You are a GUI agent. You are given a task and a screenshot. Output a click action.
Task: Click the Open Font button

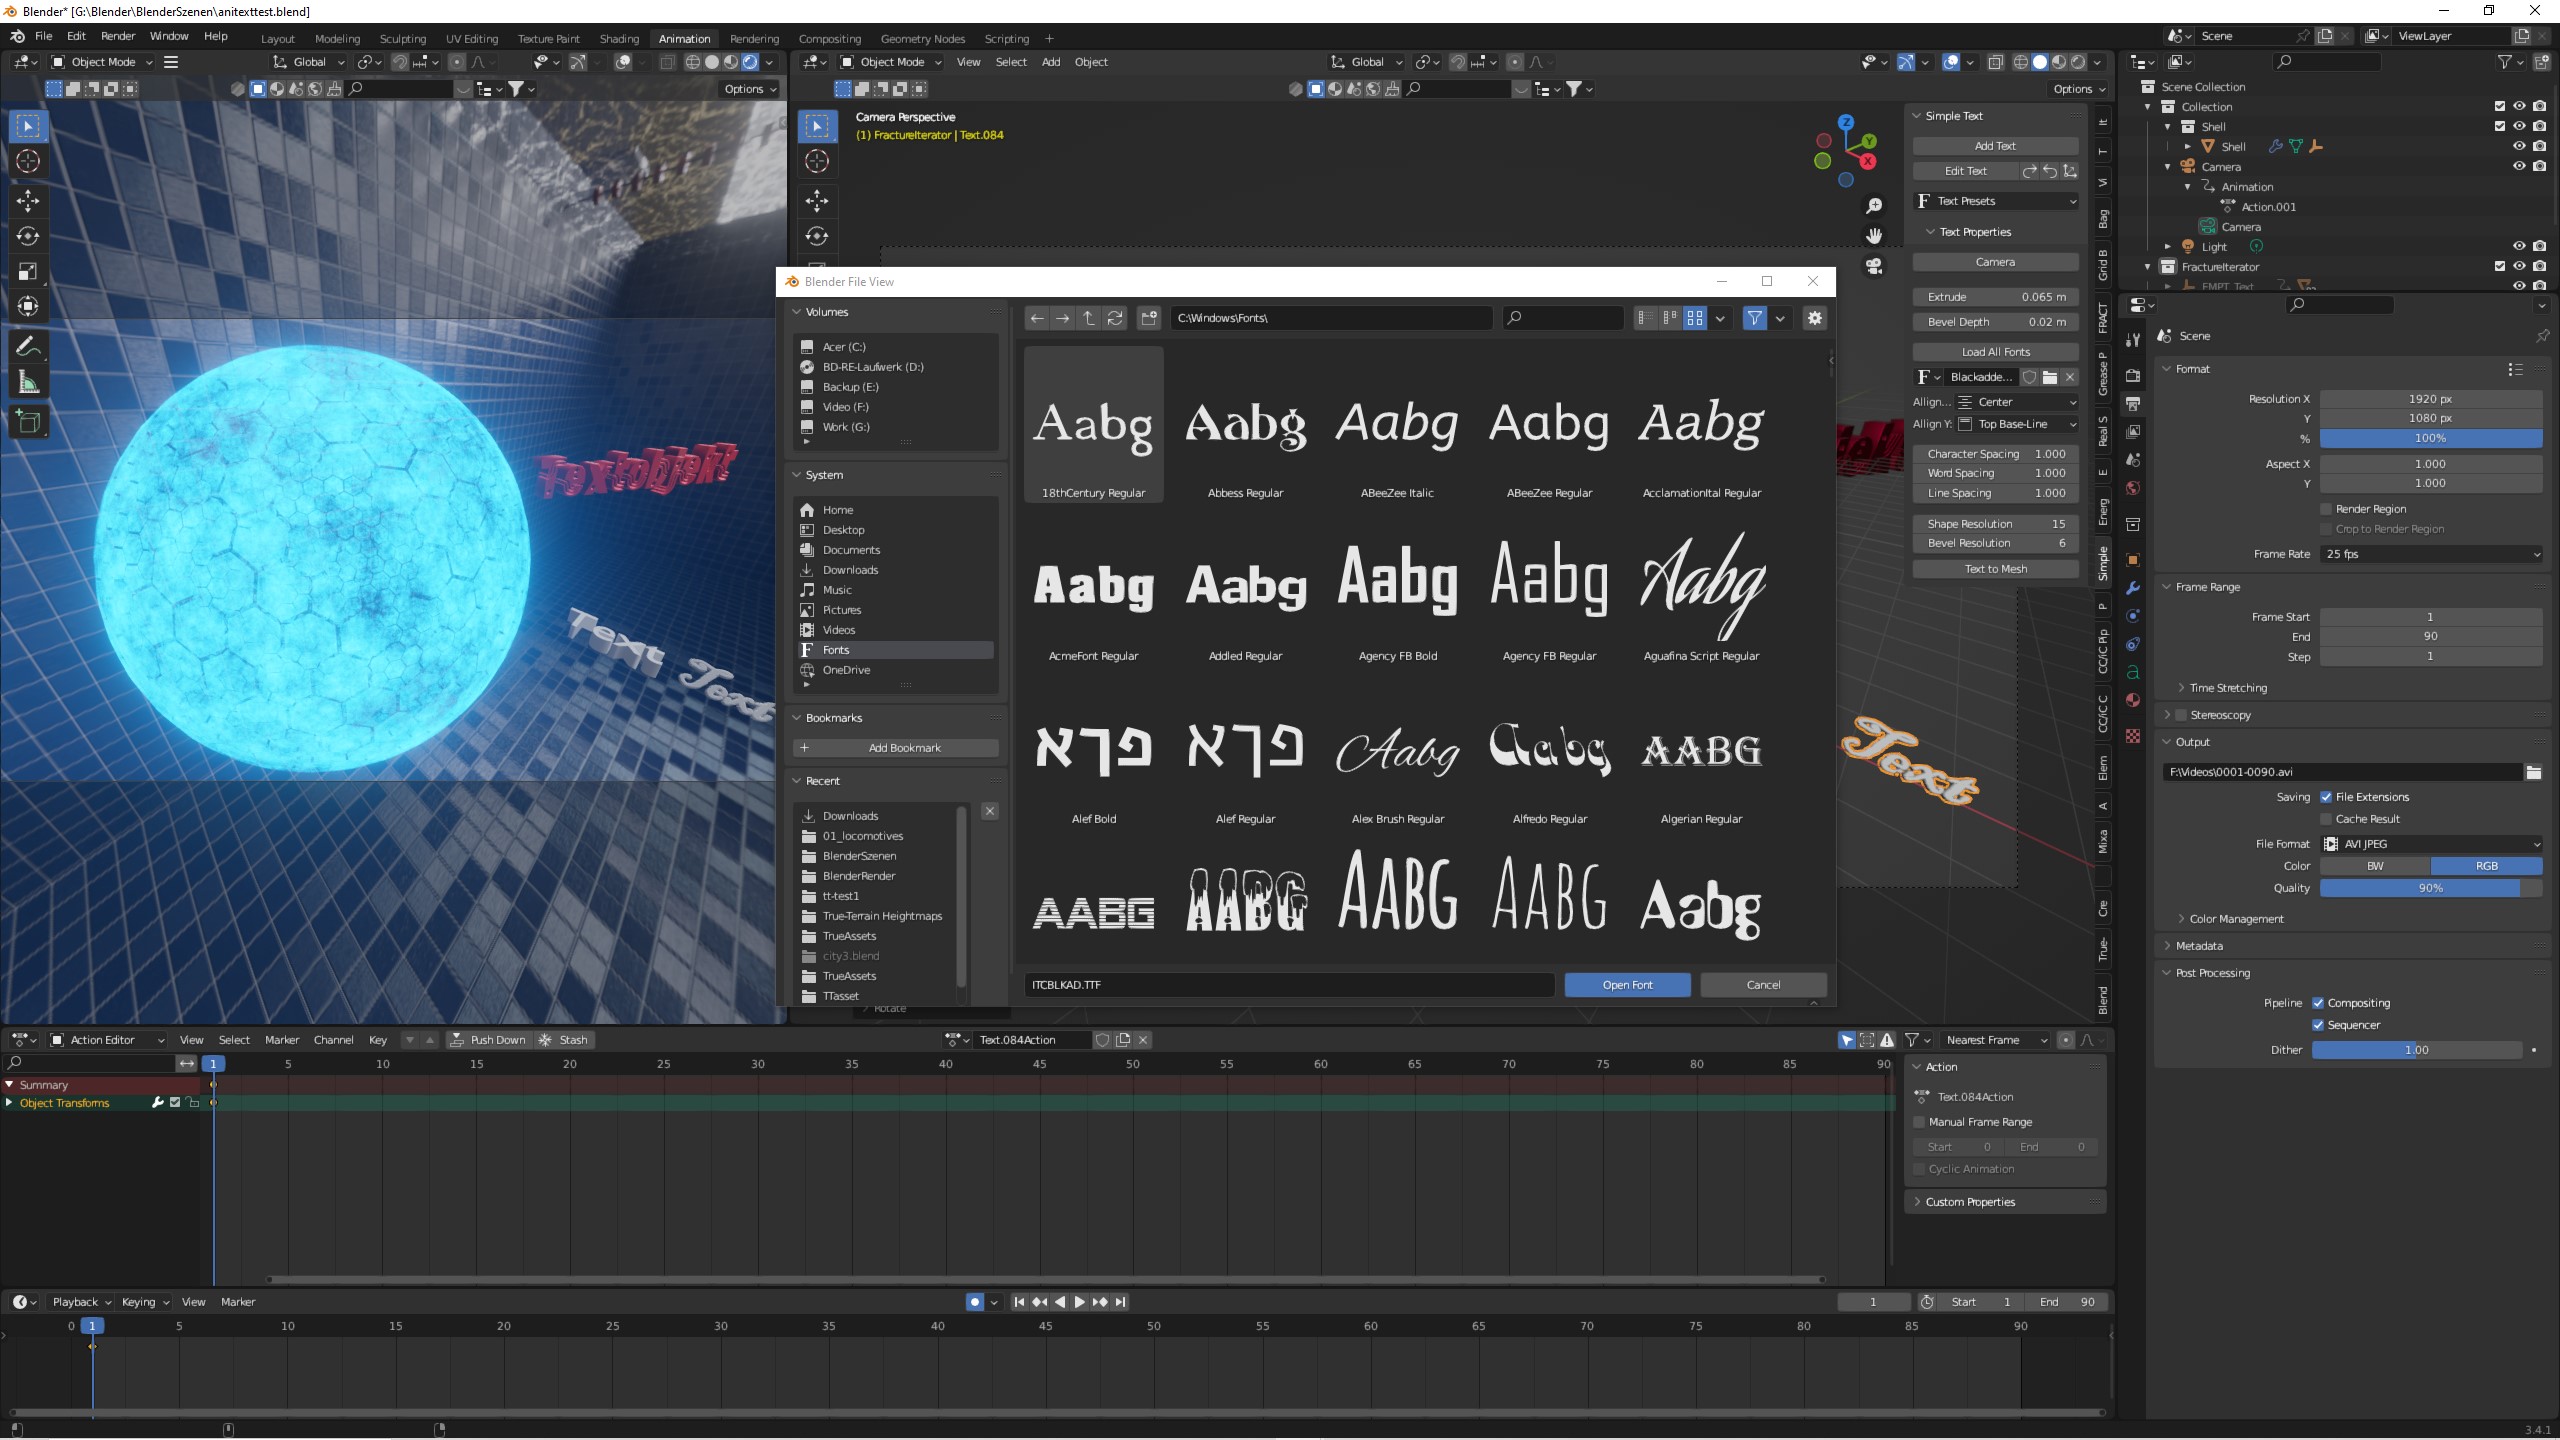pos(1627,985)
